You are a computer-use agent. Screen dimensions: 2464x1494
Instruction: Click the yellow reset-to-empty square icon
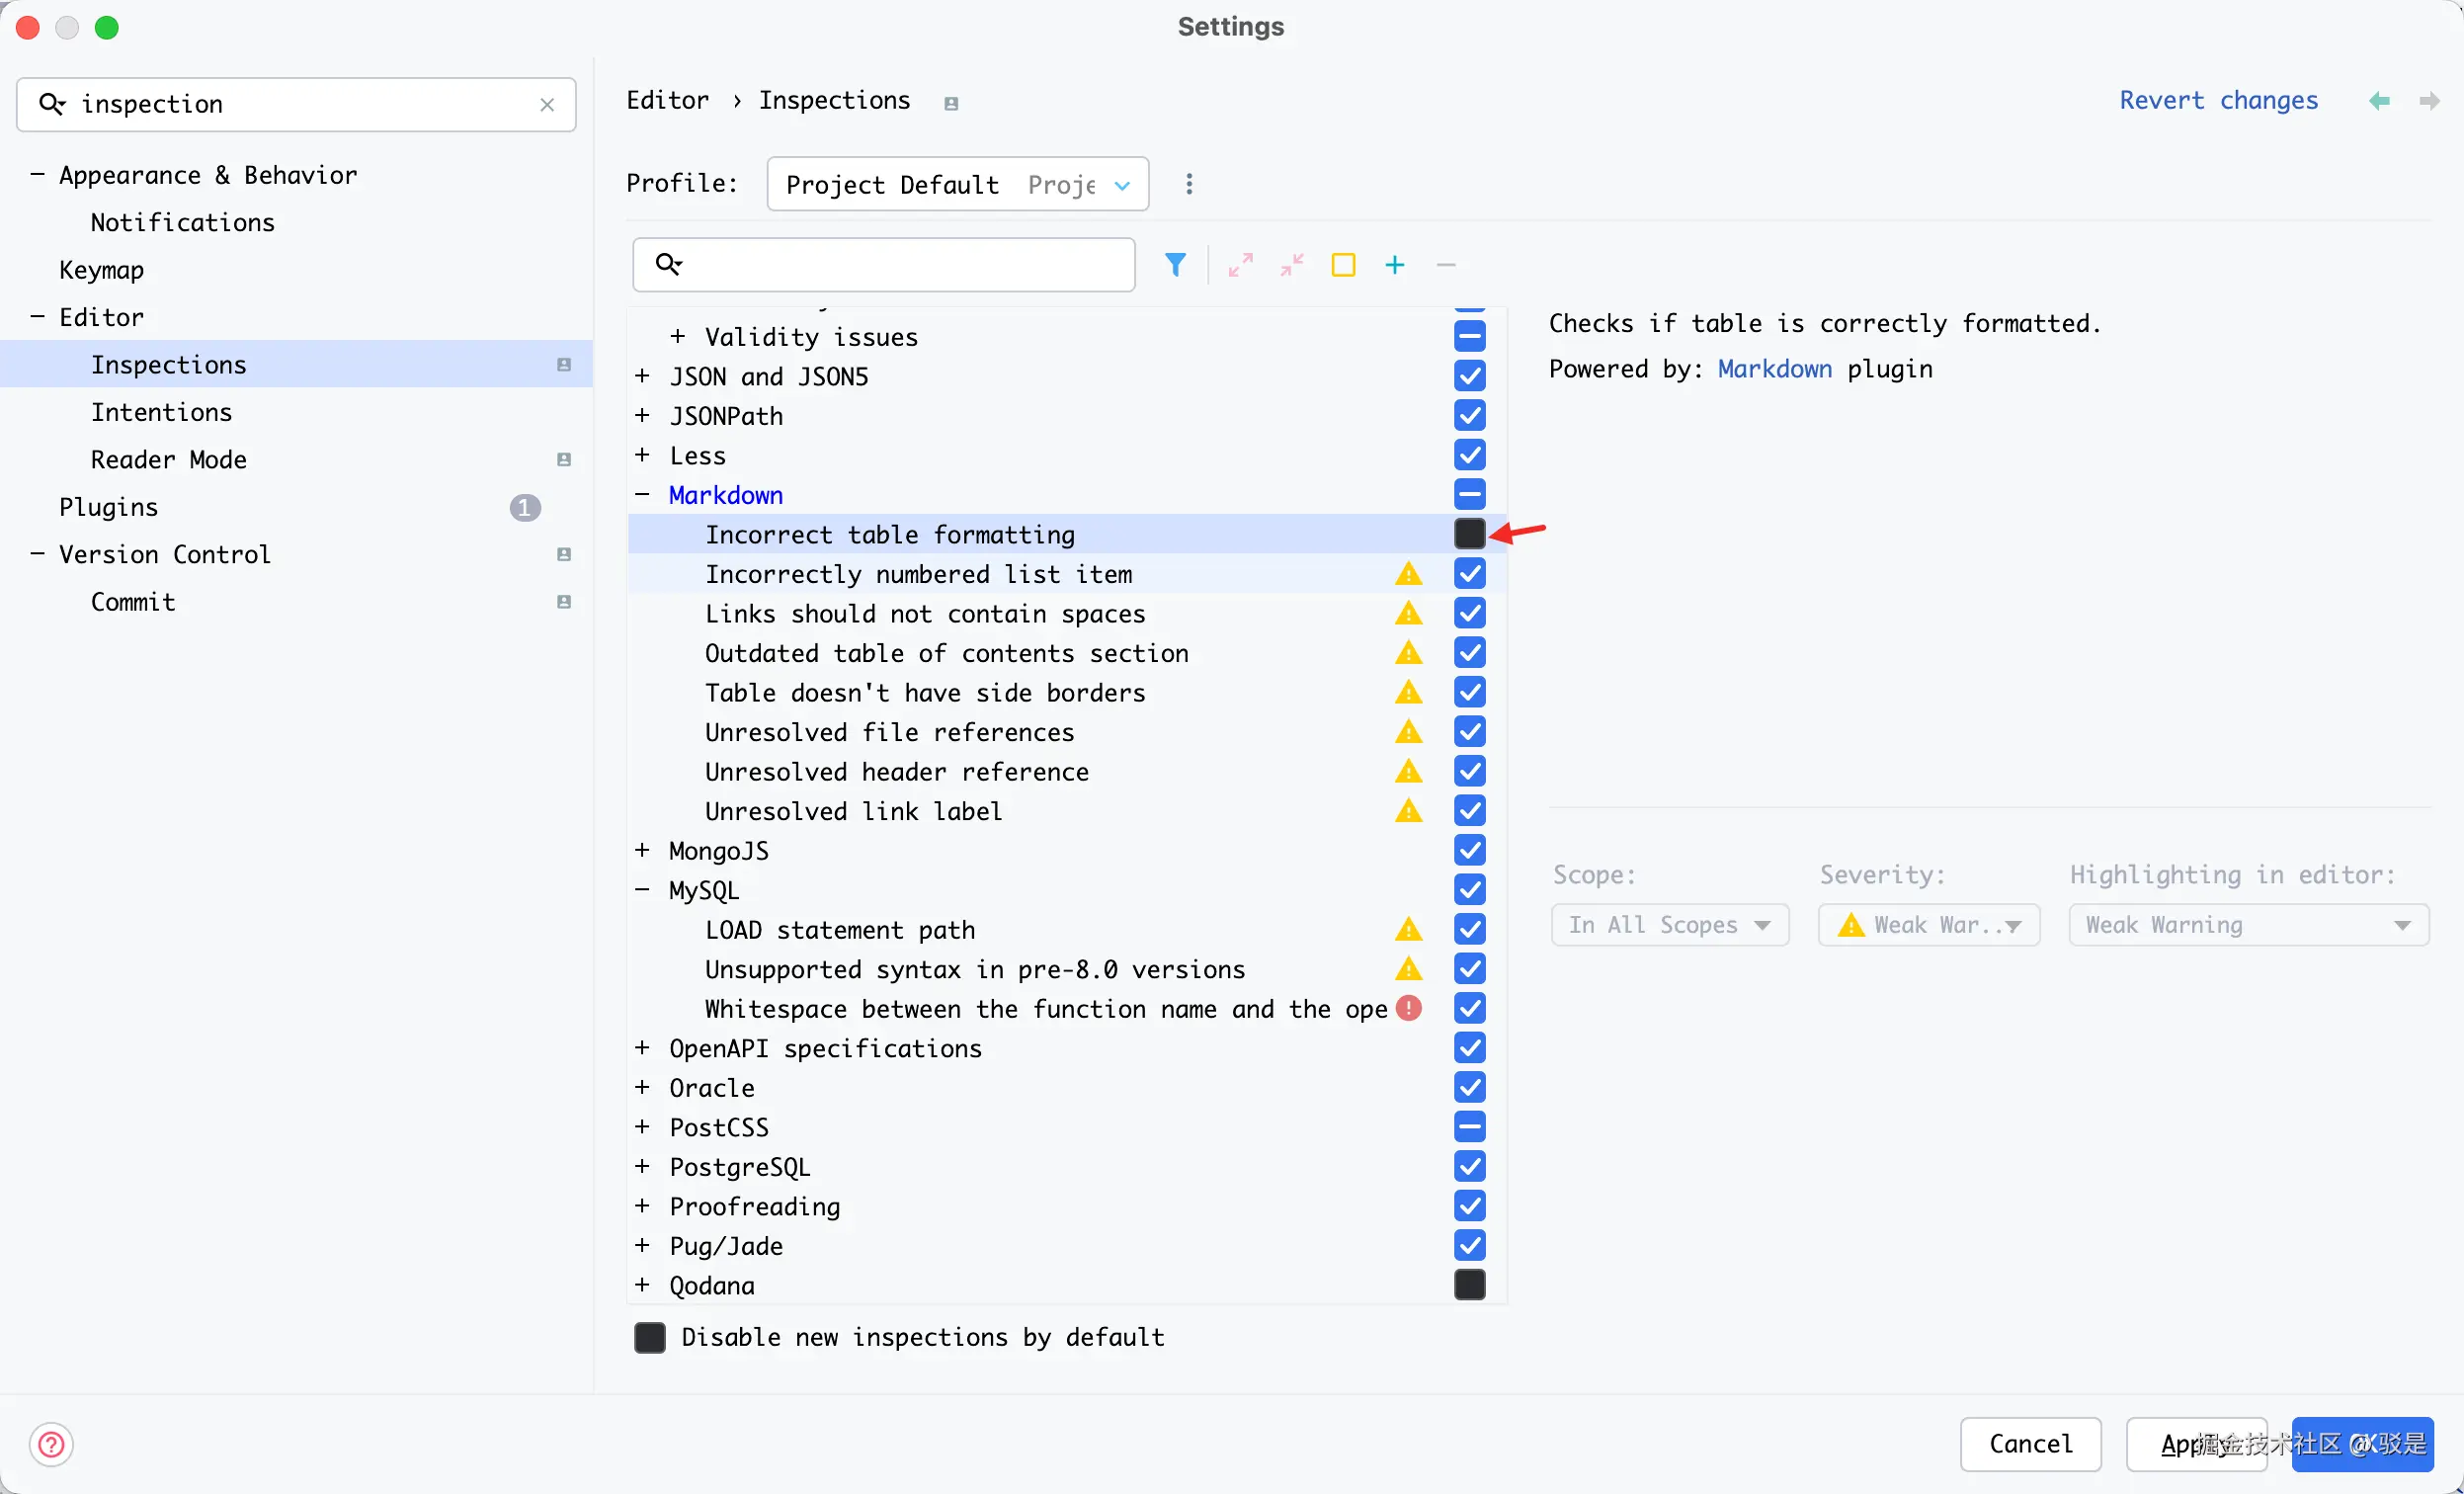[x=1343, y=265]
